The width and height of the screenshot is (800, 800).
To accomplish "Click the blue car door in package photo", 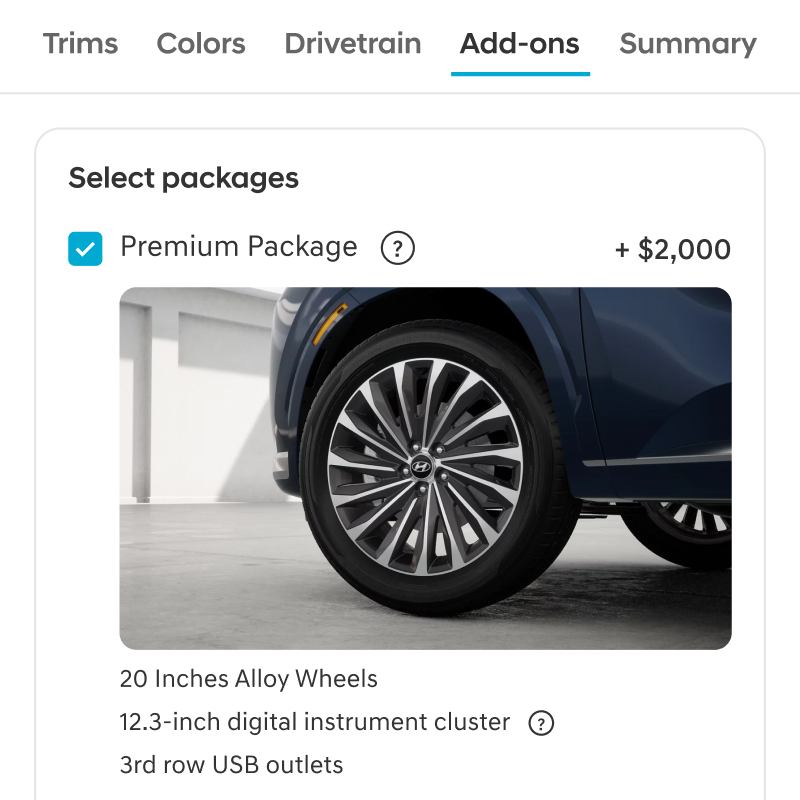I will pyautogui.click(x=660, y=380).
